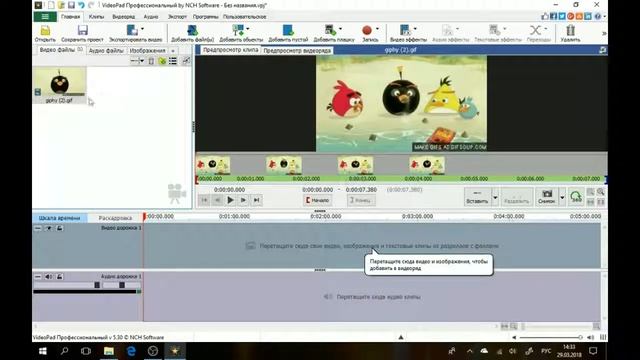This screenshot has height=360, width=640.
Task: Open the Экспортировать видео dropdown arrow
Action: point(142,29)
